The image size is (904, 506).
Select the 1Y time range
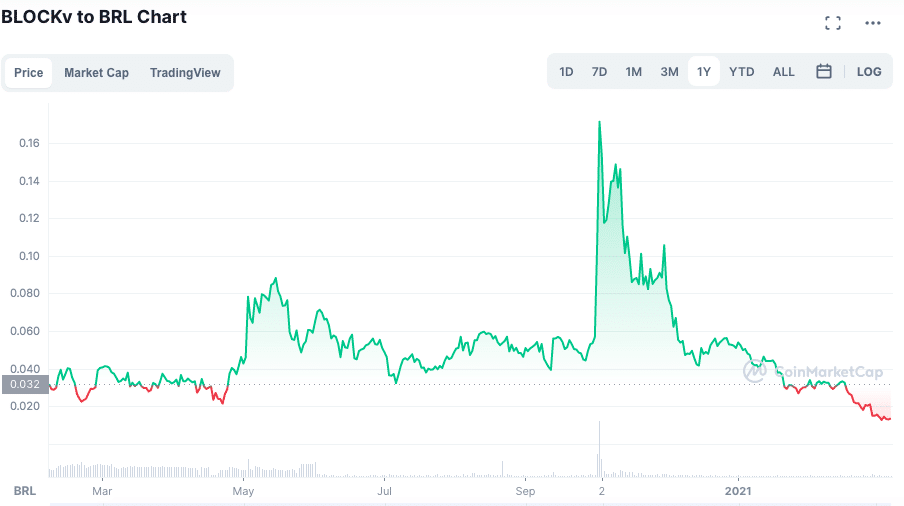pyautogui.click(x=704, y=71)
